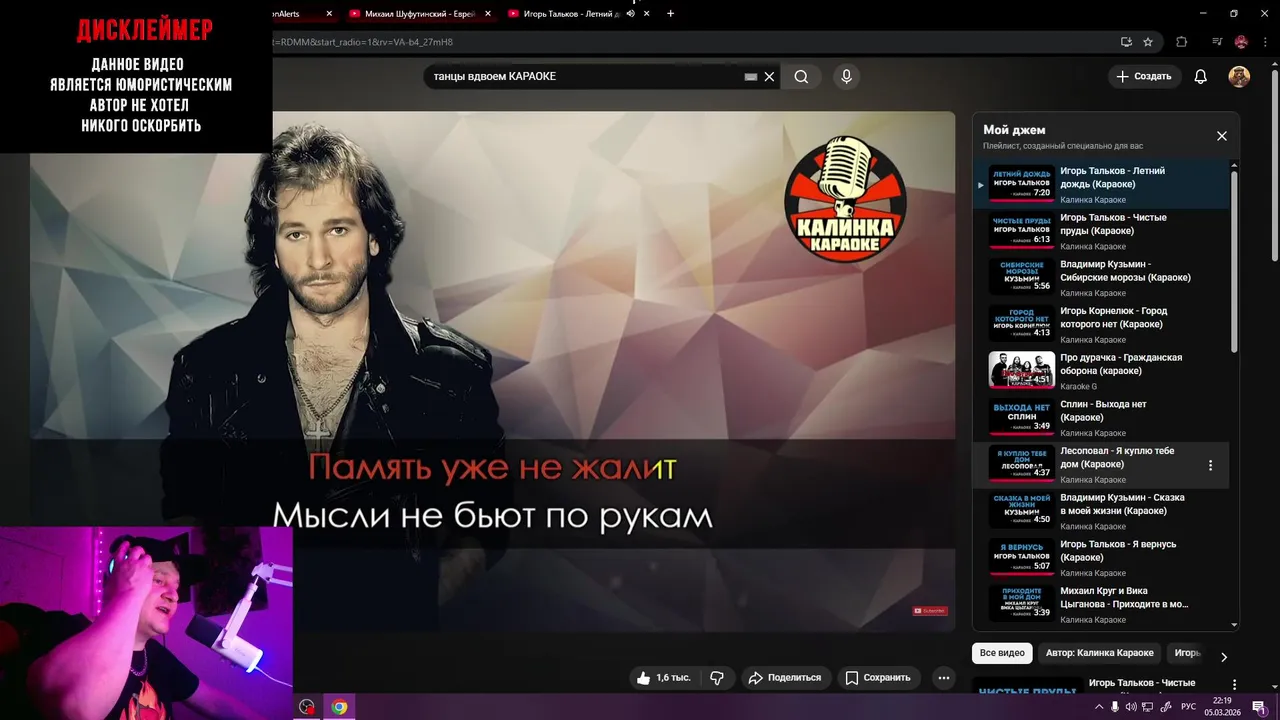Click the Сохранить save button
1280x720 pixels.
(878, 678)
